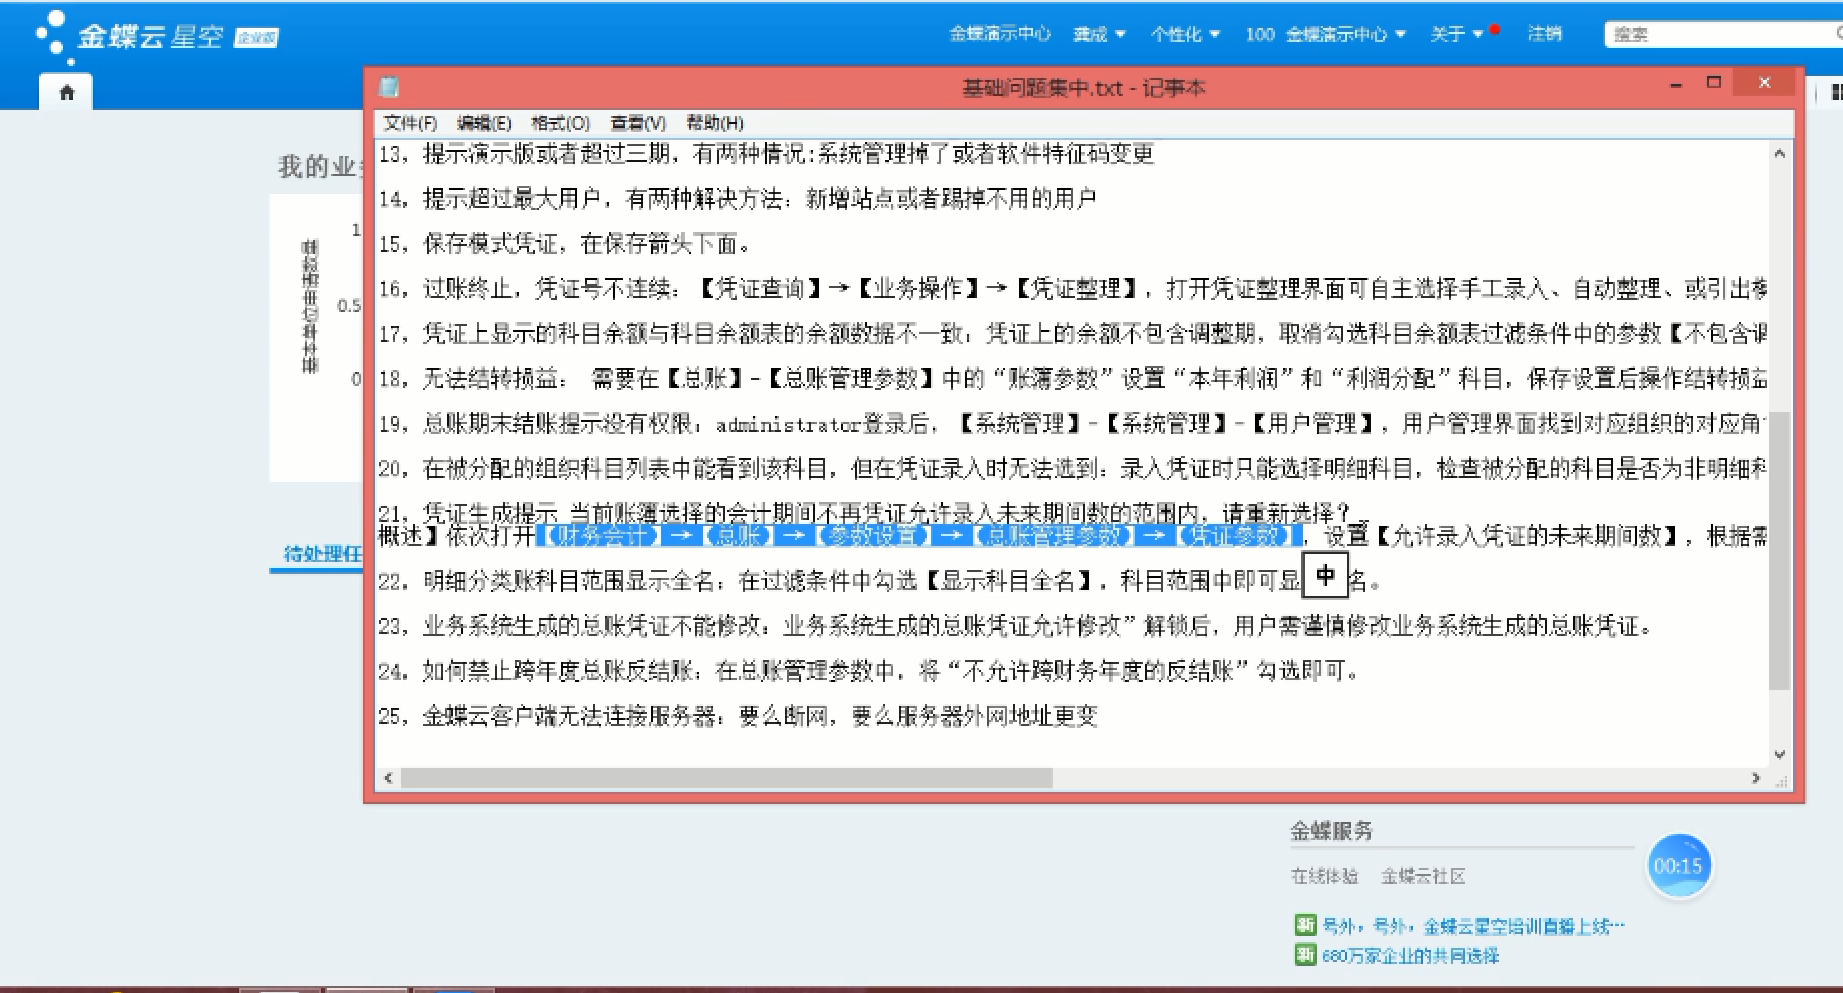Open the 关于 dropdown menu

pyautogui.click(x=1456, y=34)
